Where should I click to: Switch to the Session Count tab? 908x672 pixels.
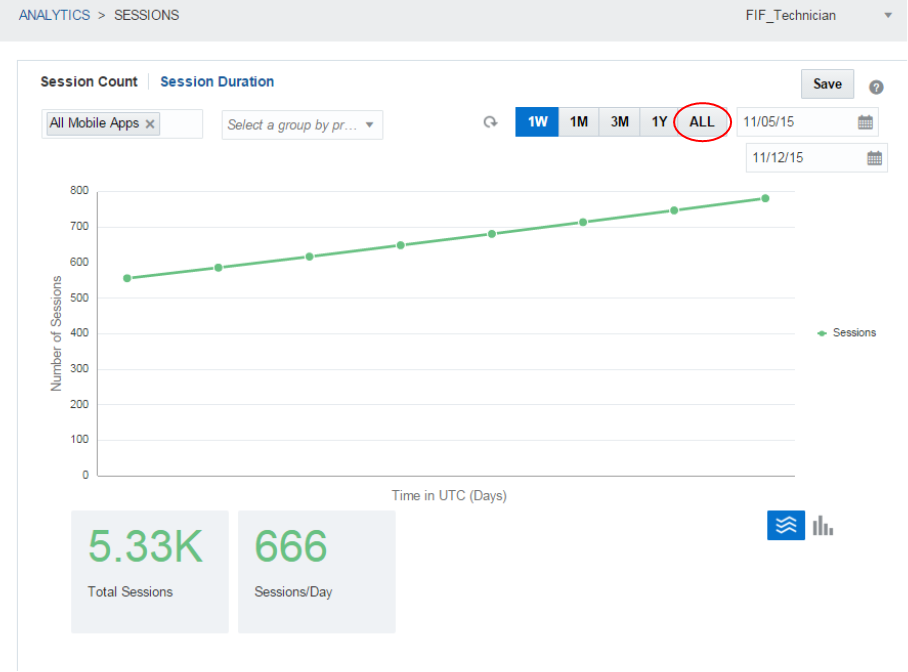point(89,82)
